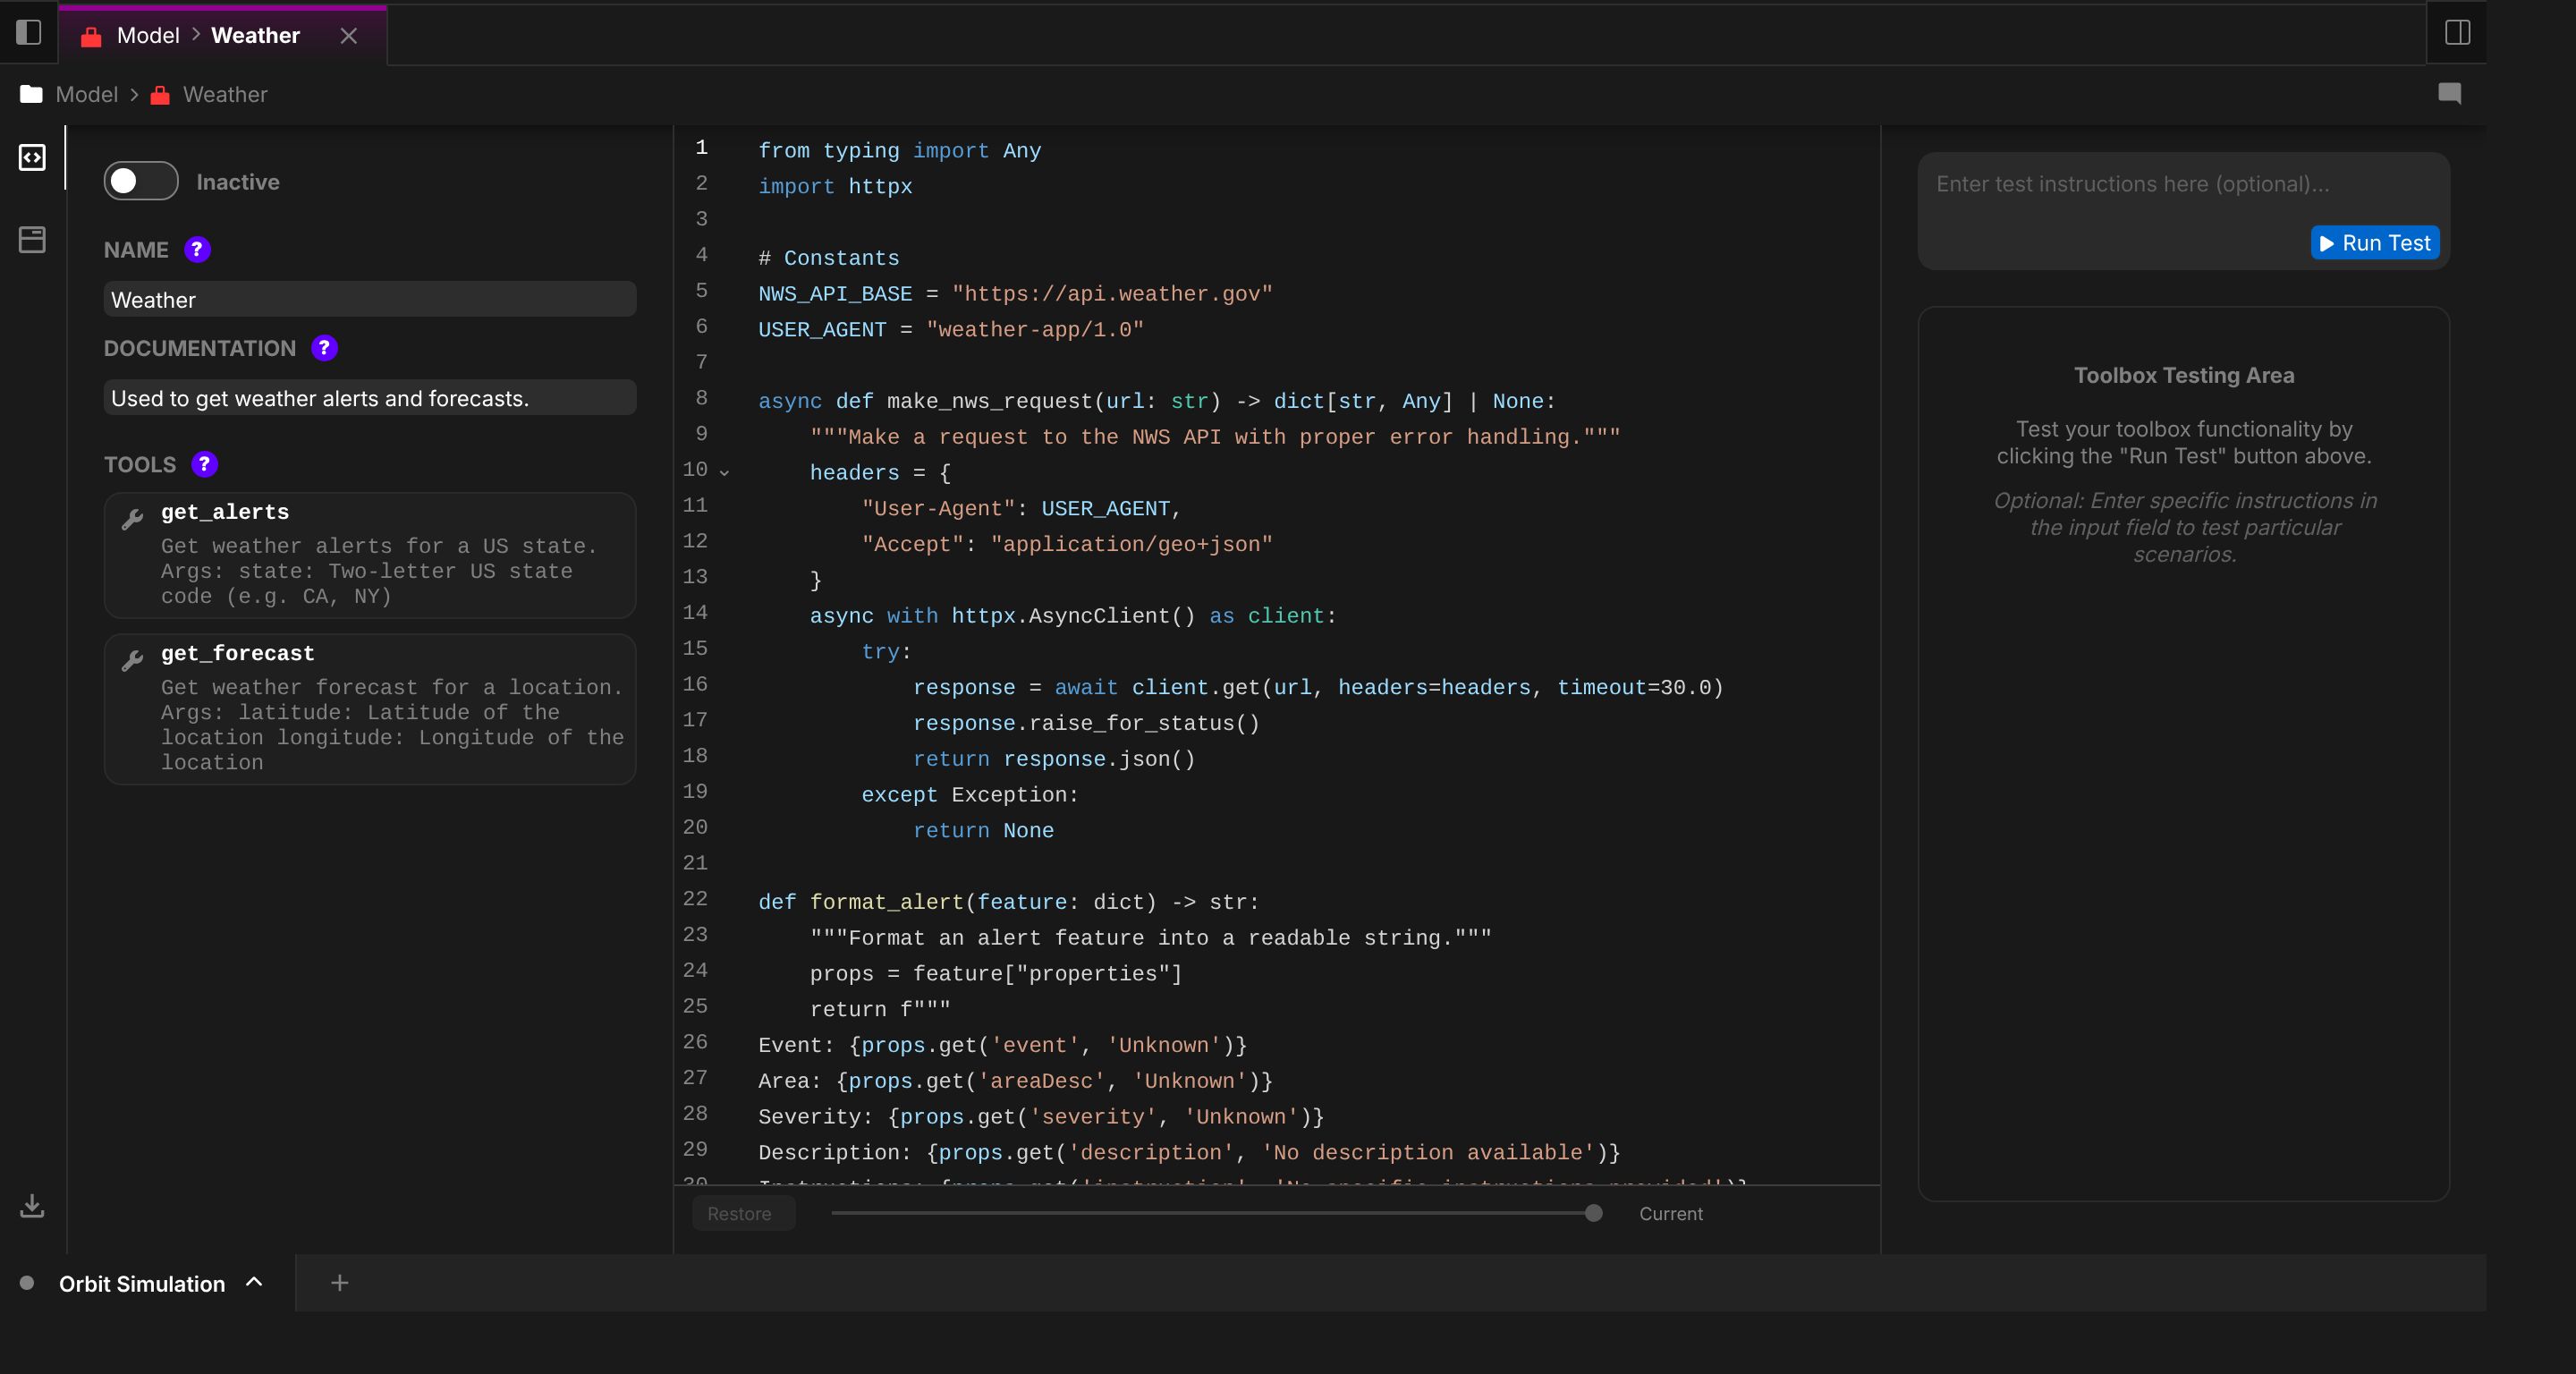Click the download icon in sidebar
This screenshot has width=2576, height=1374.
(x=32, y=1205)
